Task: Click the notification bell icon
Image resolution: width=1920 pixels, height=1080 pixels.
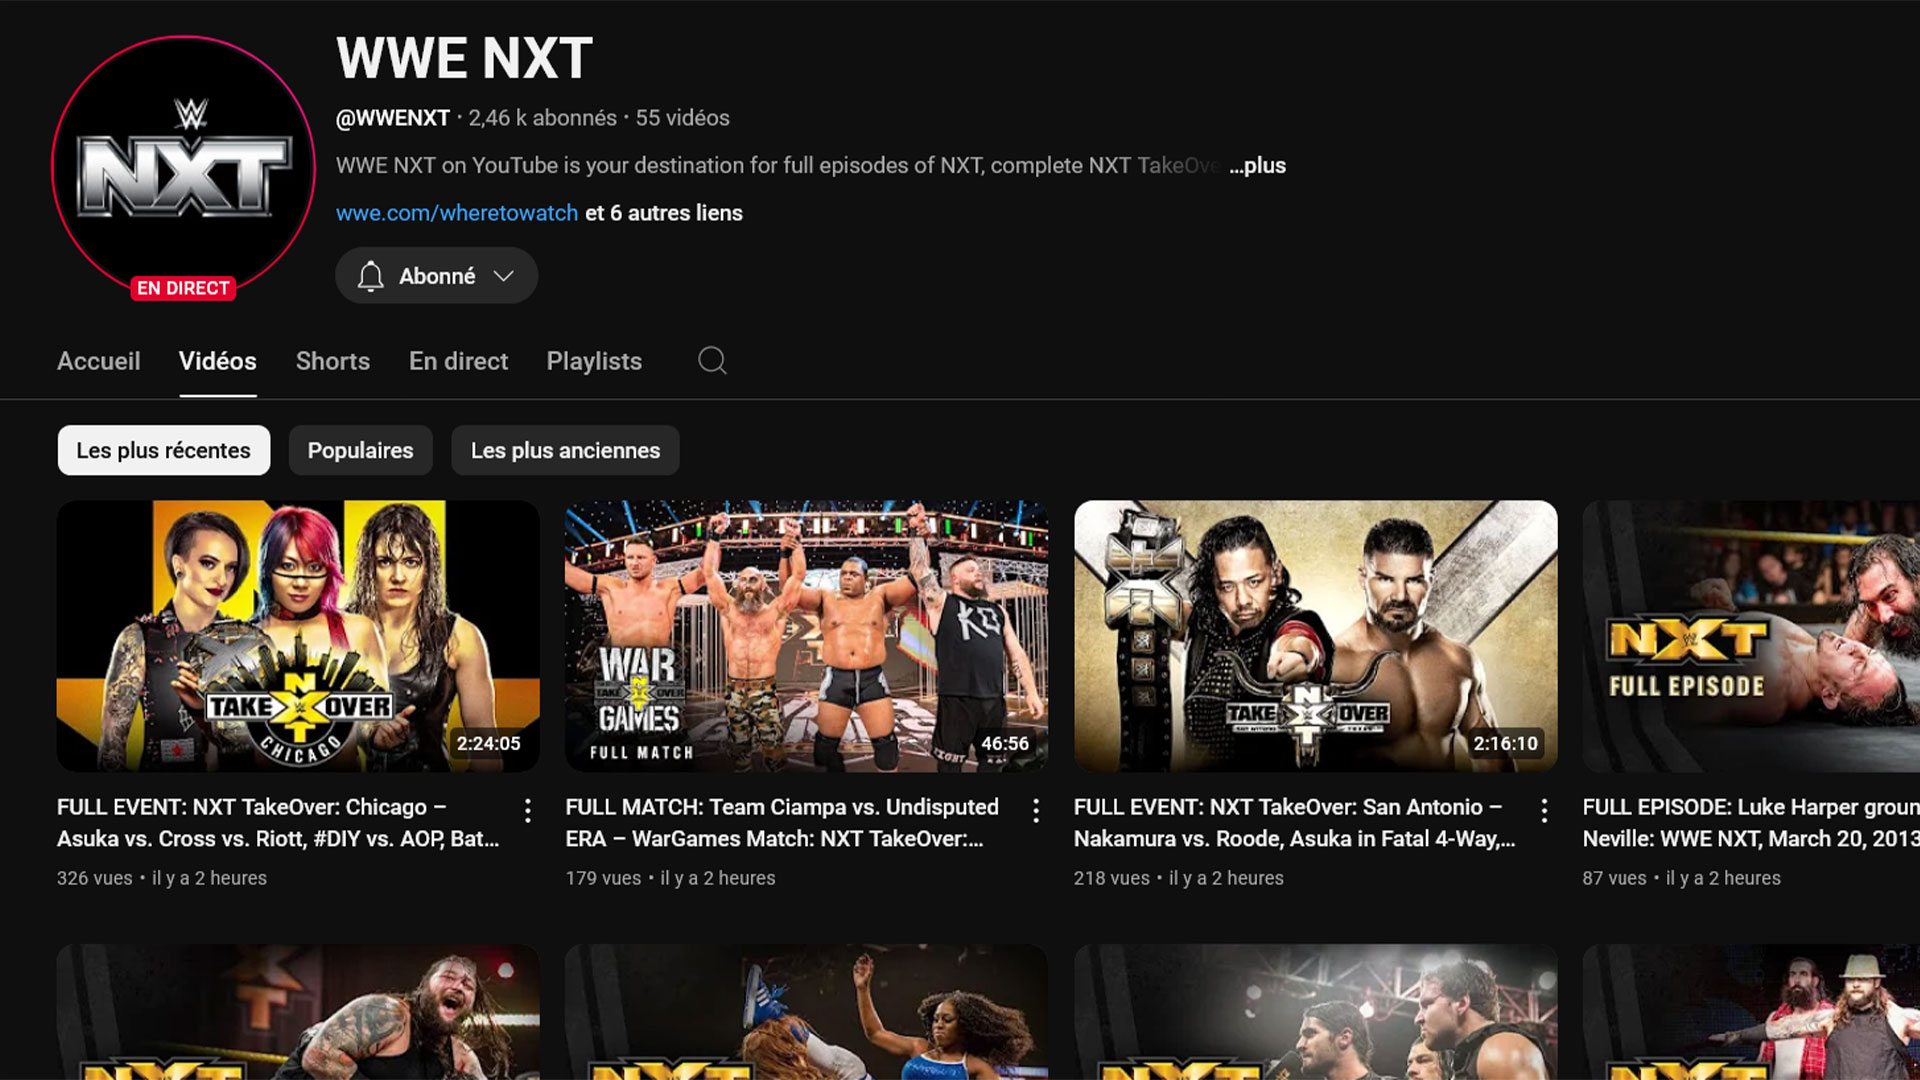Action: 371,276
